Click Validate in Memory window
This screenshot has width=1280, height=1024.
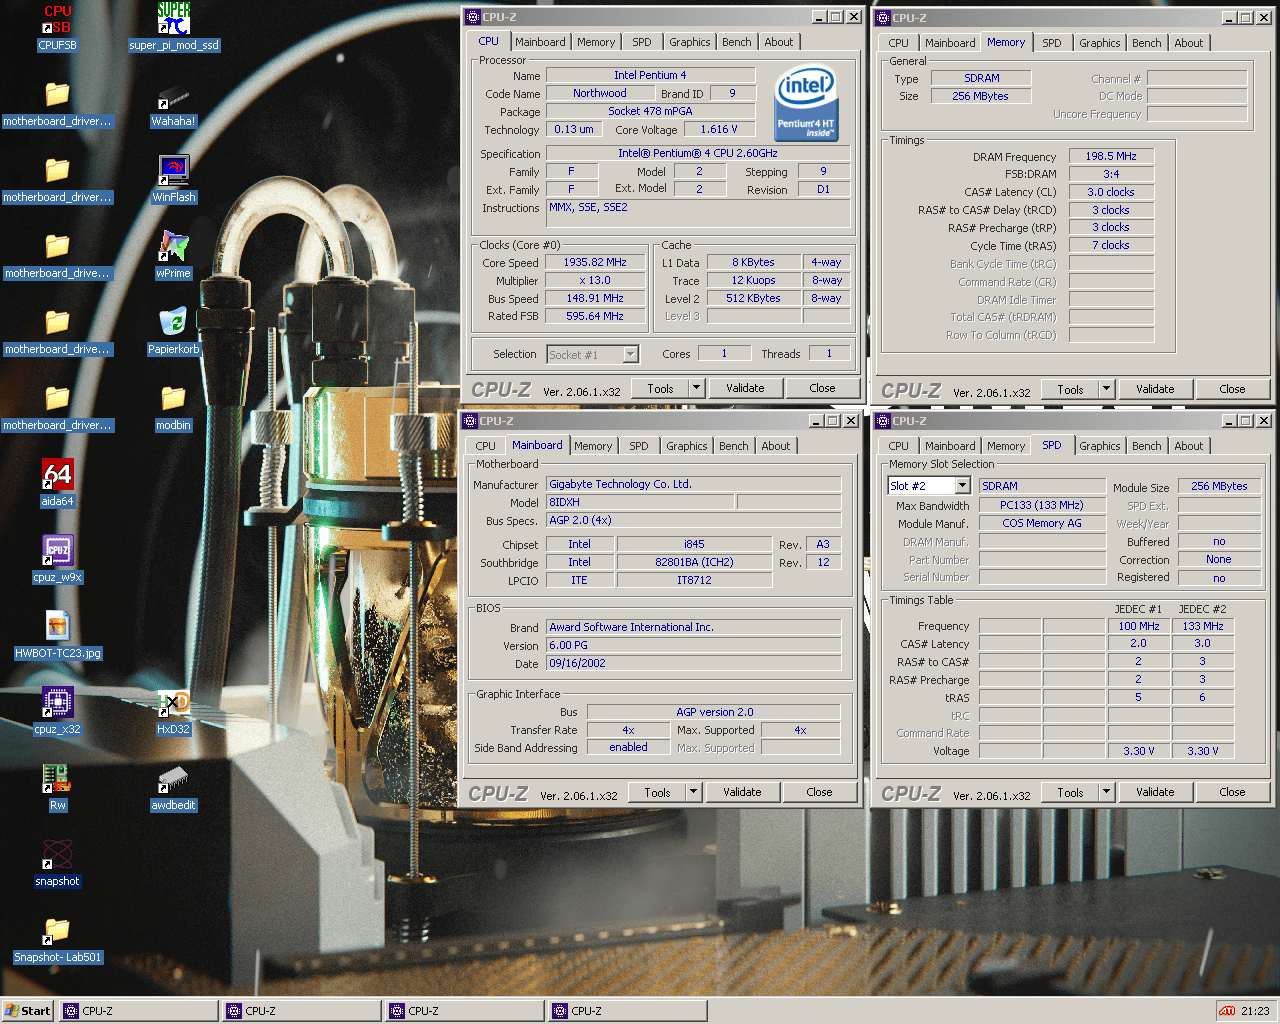(x=1155, y=389)
